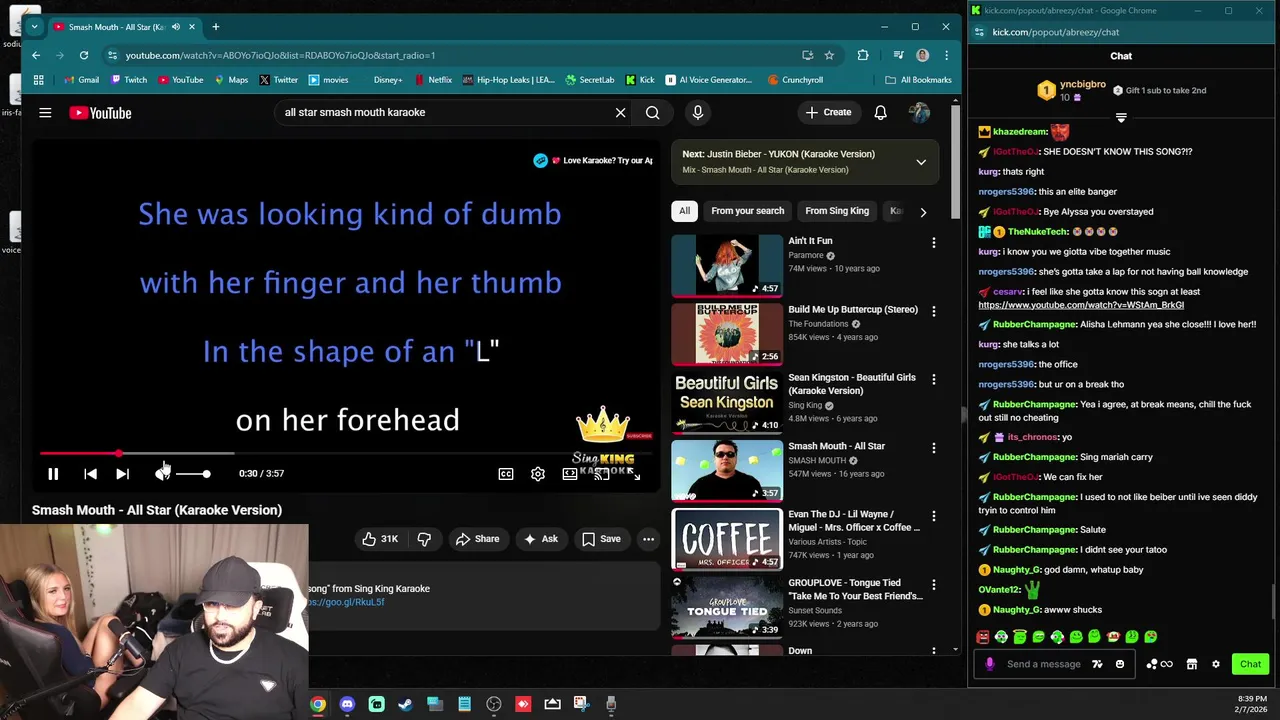Mute the tab via its speaker icon
This screenshot has height=720, width=1280.
pos(176,27)
